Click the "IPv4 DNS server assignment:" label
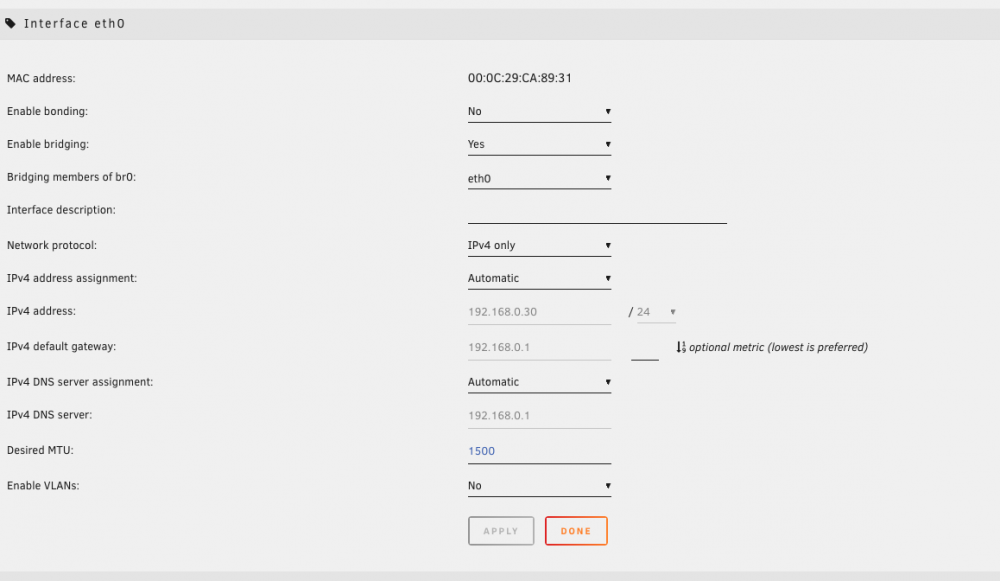This screenshot has width=1000, height=581. pos(80,382)
